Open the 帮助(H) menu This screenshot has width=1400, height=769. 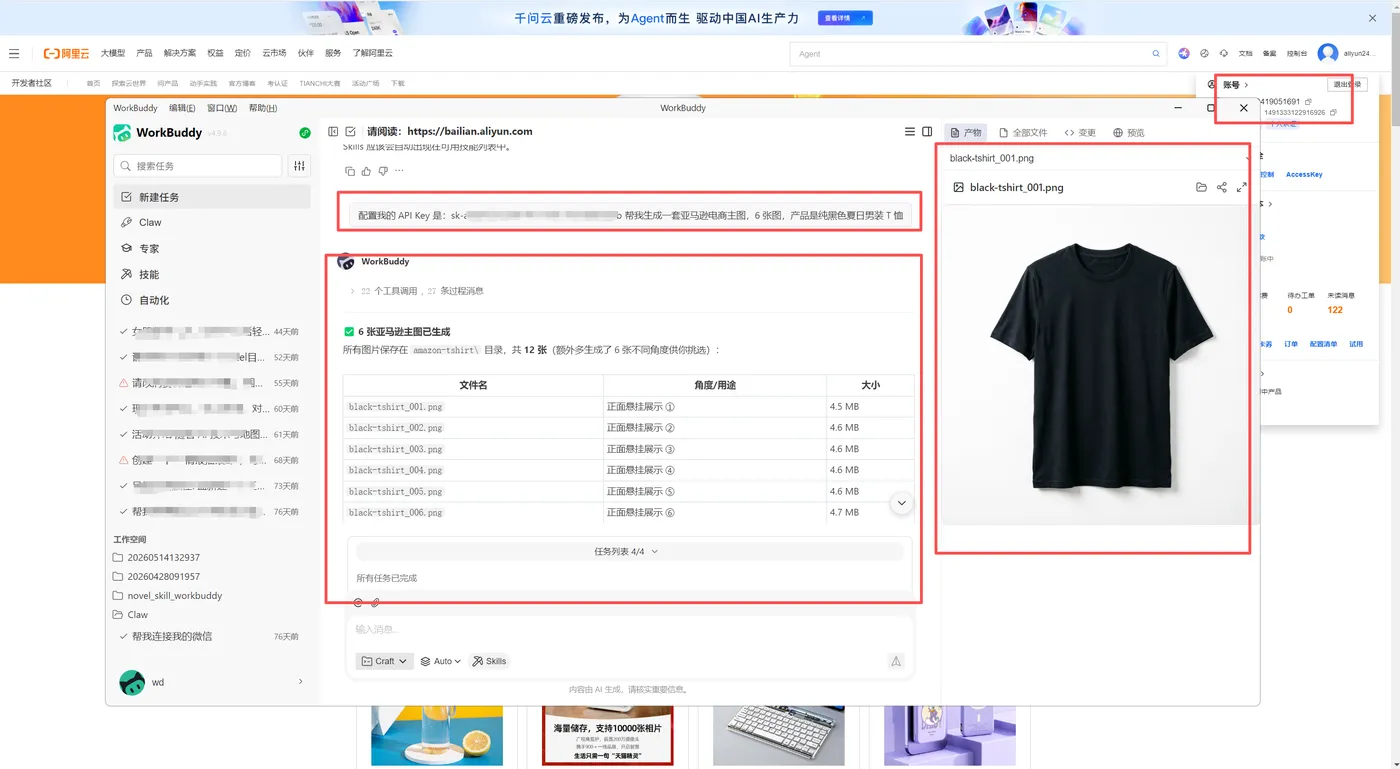click(x=263, y=108)
